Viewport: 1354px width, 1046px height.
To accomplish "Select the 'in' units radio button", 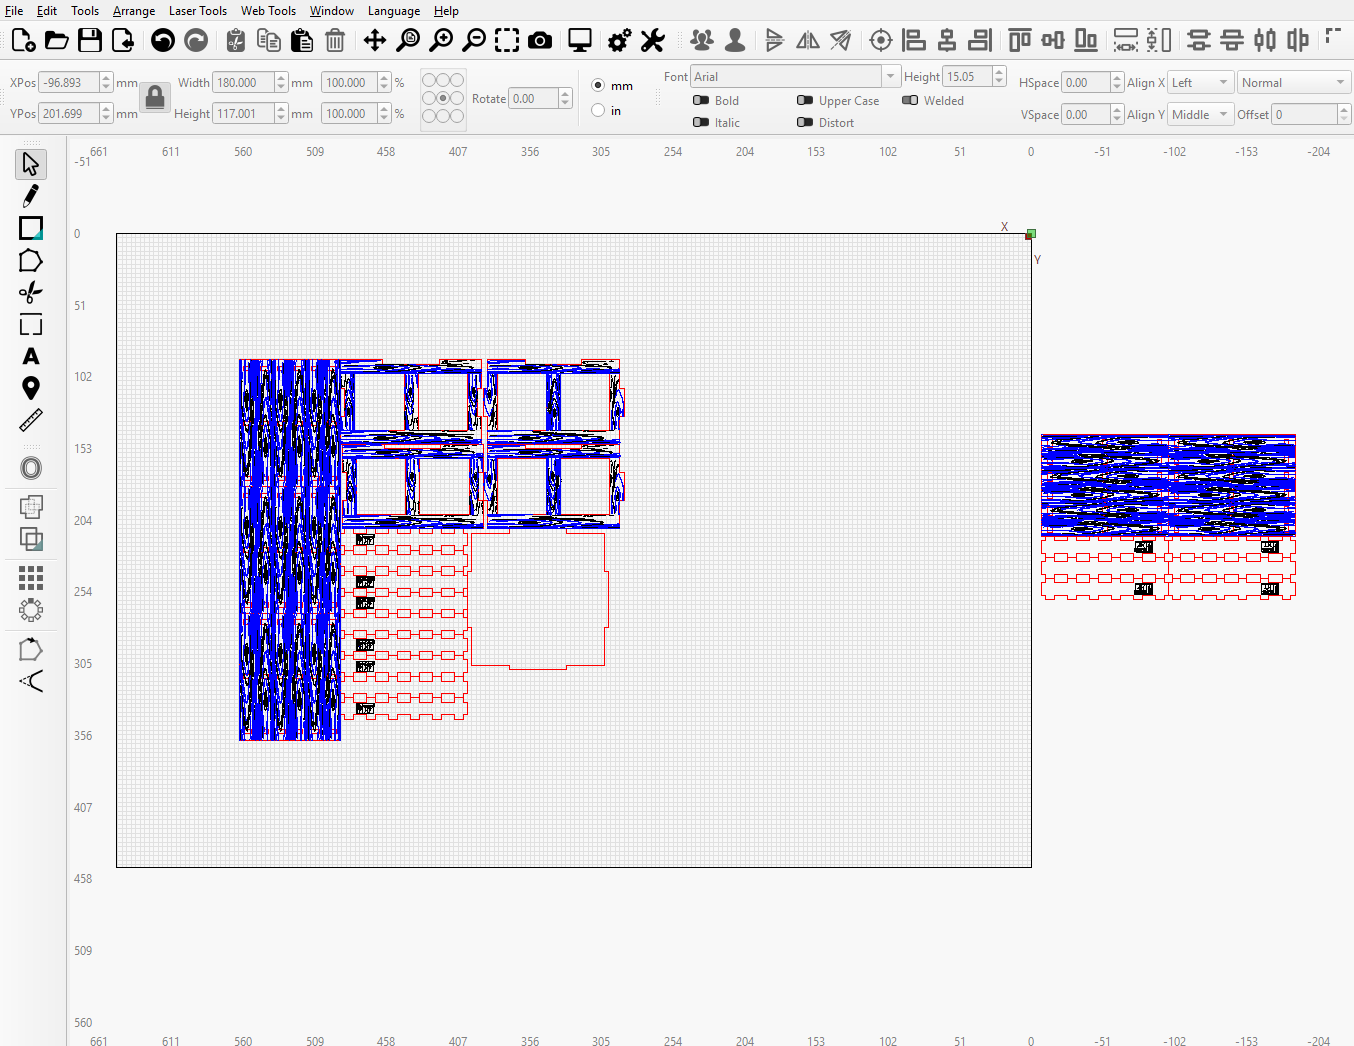I will pyautogui.click(x=598, y=110).
